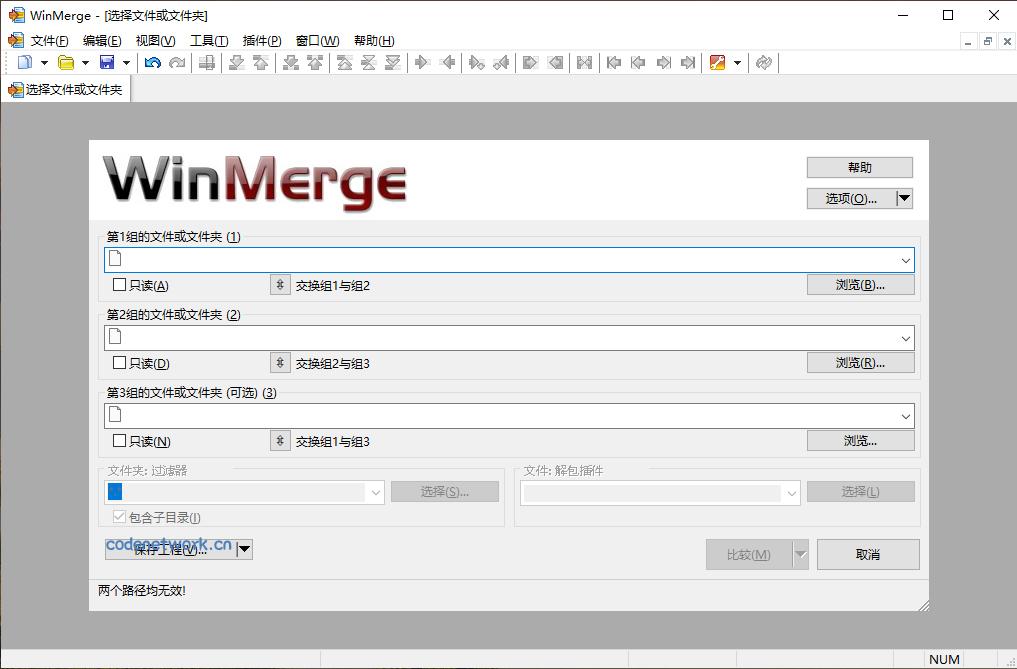Open dropdown arrow beside 选项(O) button
1017x669 pixels.
[905, 199]
